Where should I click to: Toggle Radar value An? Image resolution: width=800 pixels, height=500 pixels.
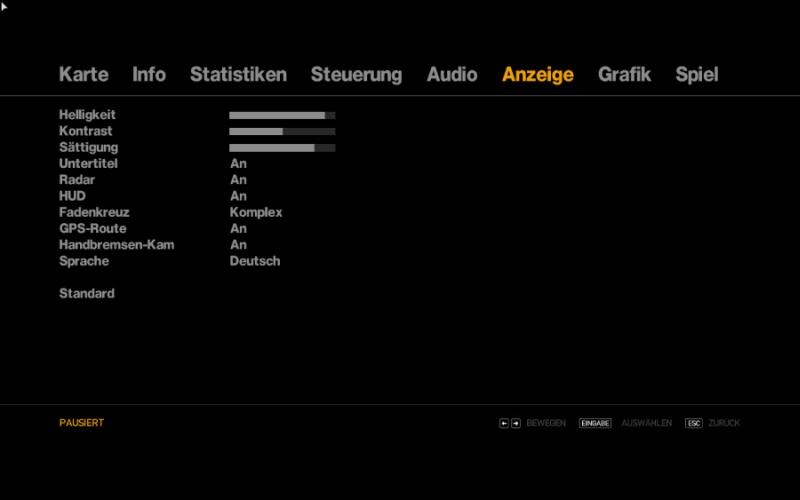click(x=238, y=180)
